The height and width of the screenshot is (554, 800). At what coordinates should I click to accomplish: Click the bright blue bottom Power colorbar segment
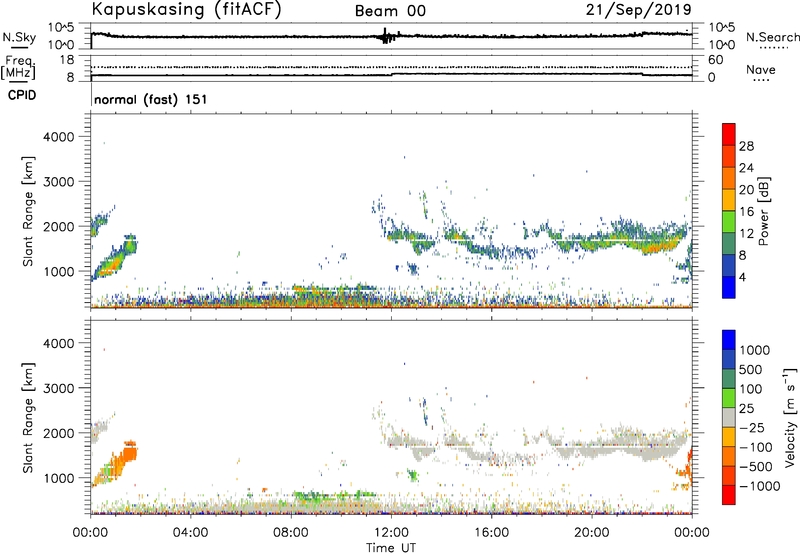[729, 287]
